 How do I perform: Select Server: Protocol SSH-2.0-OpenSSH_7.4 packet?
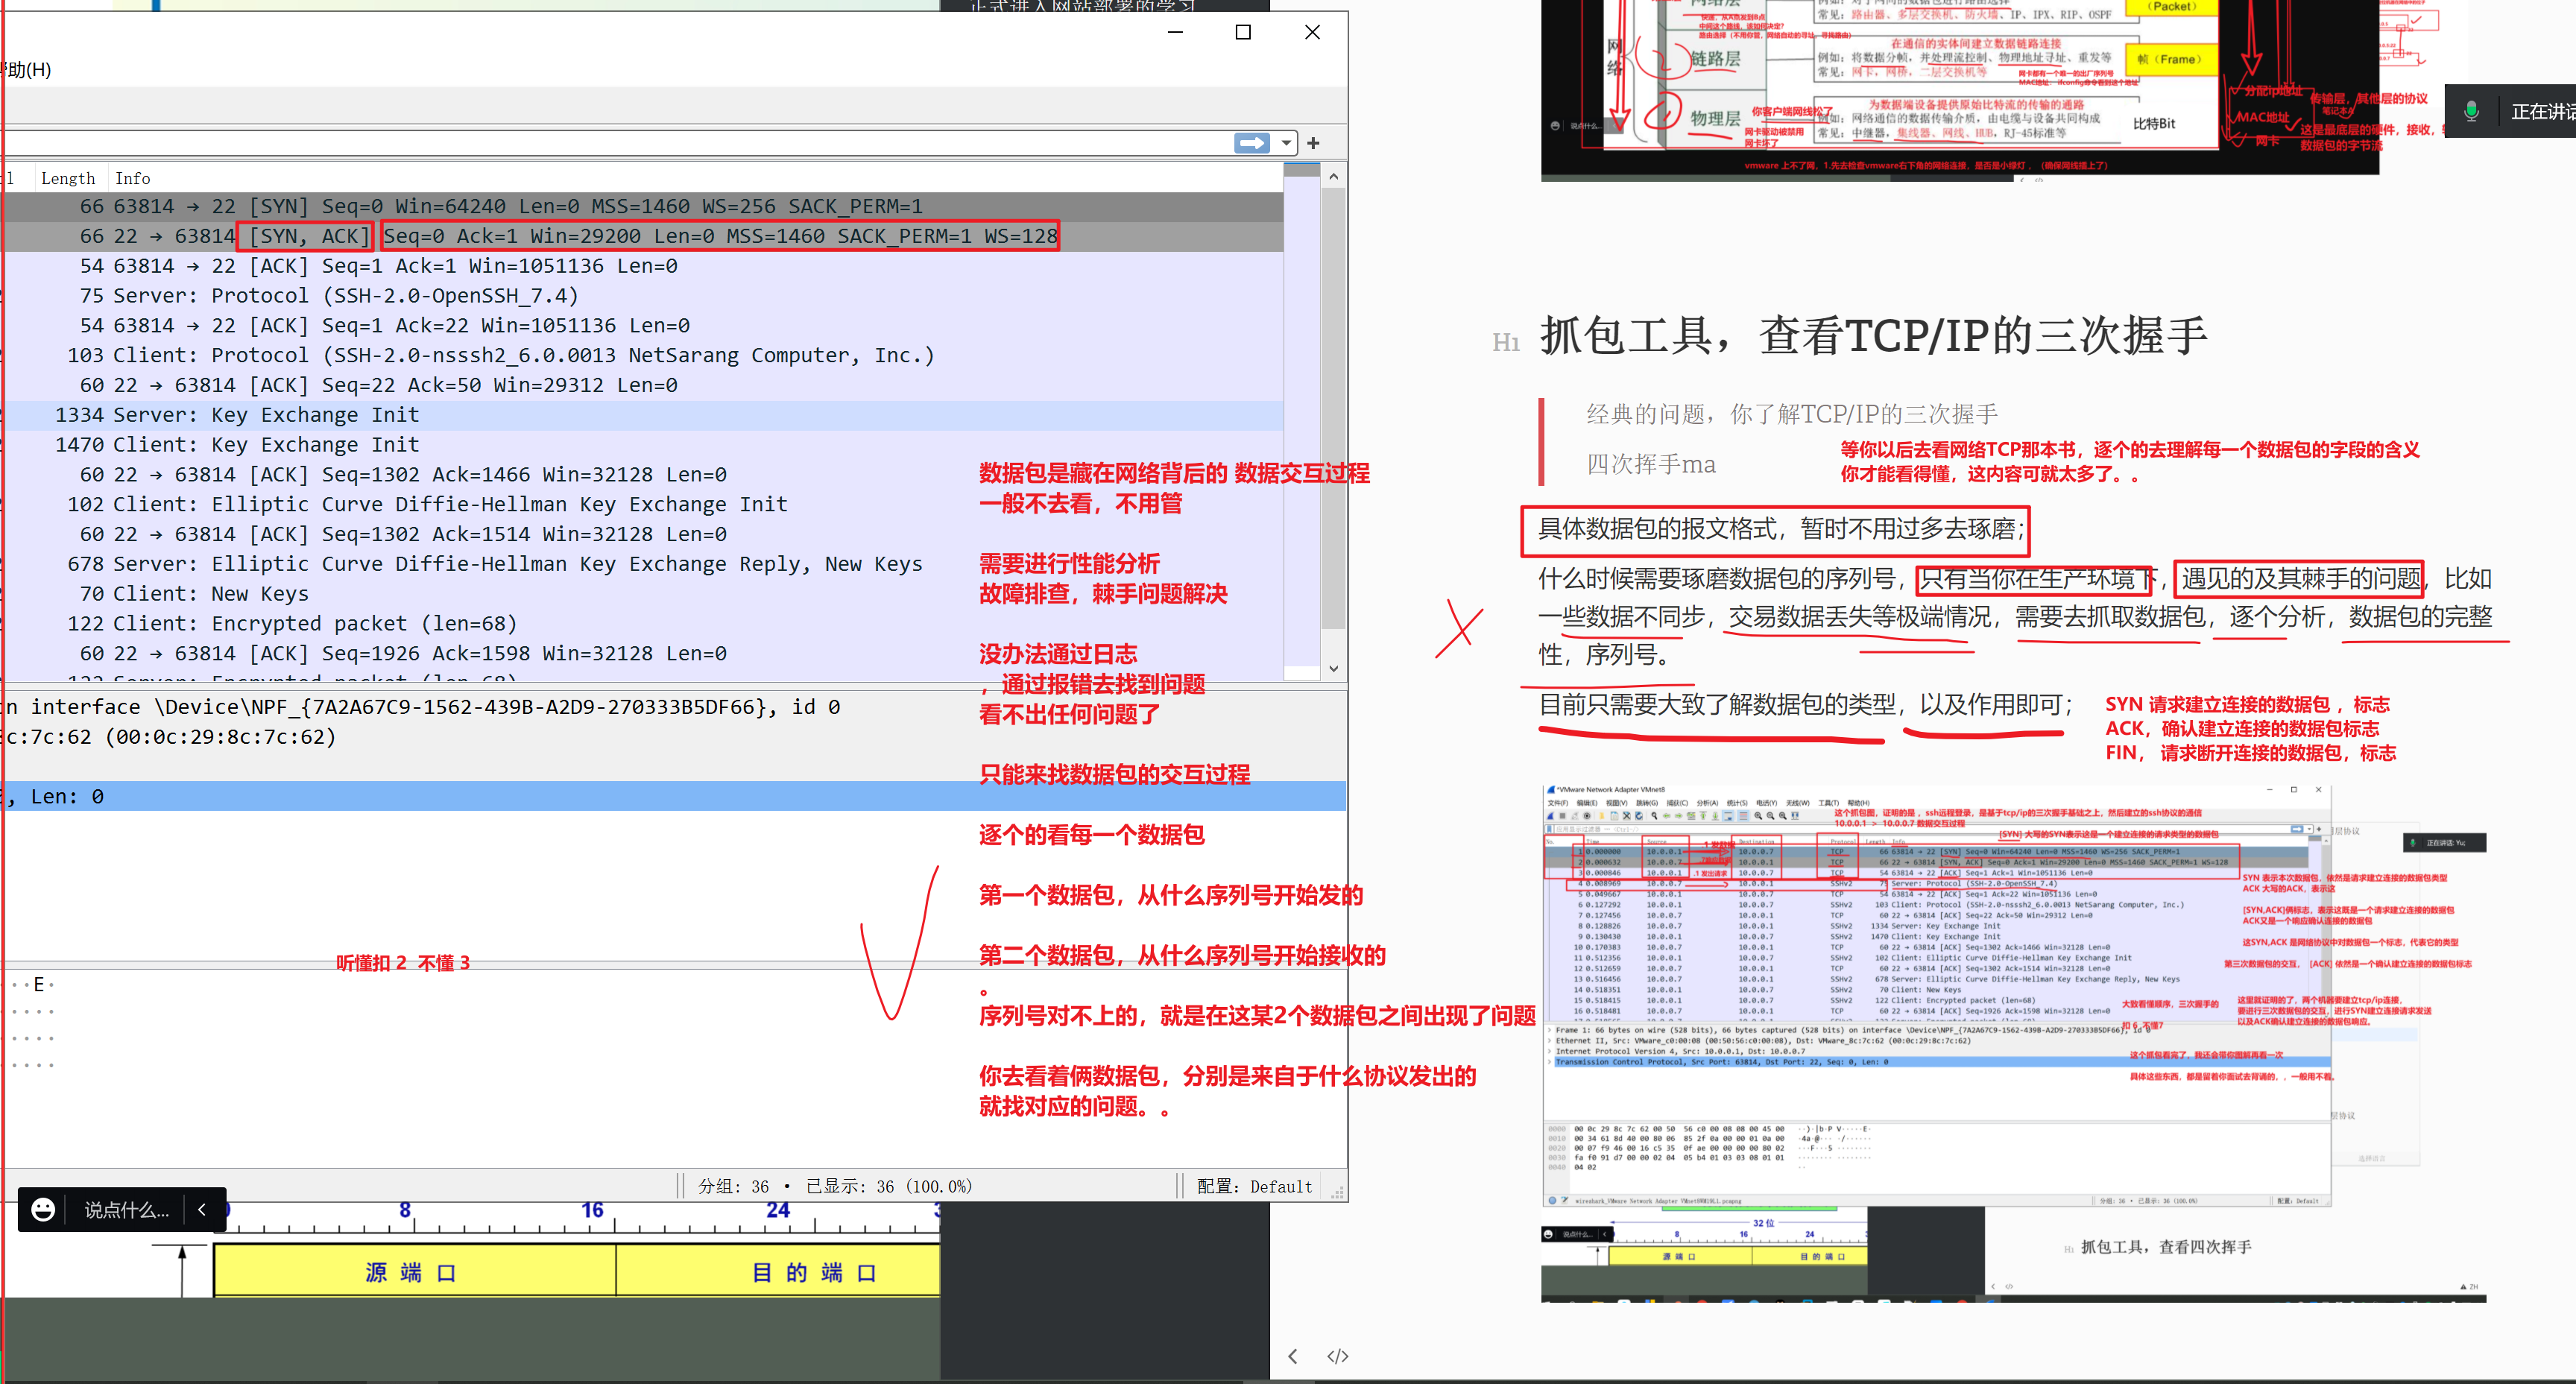[x=642, y=296]
